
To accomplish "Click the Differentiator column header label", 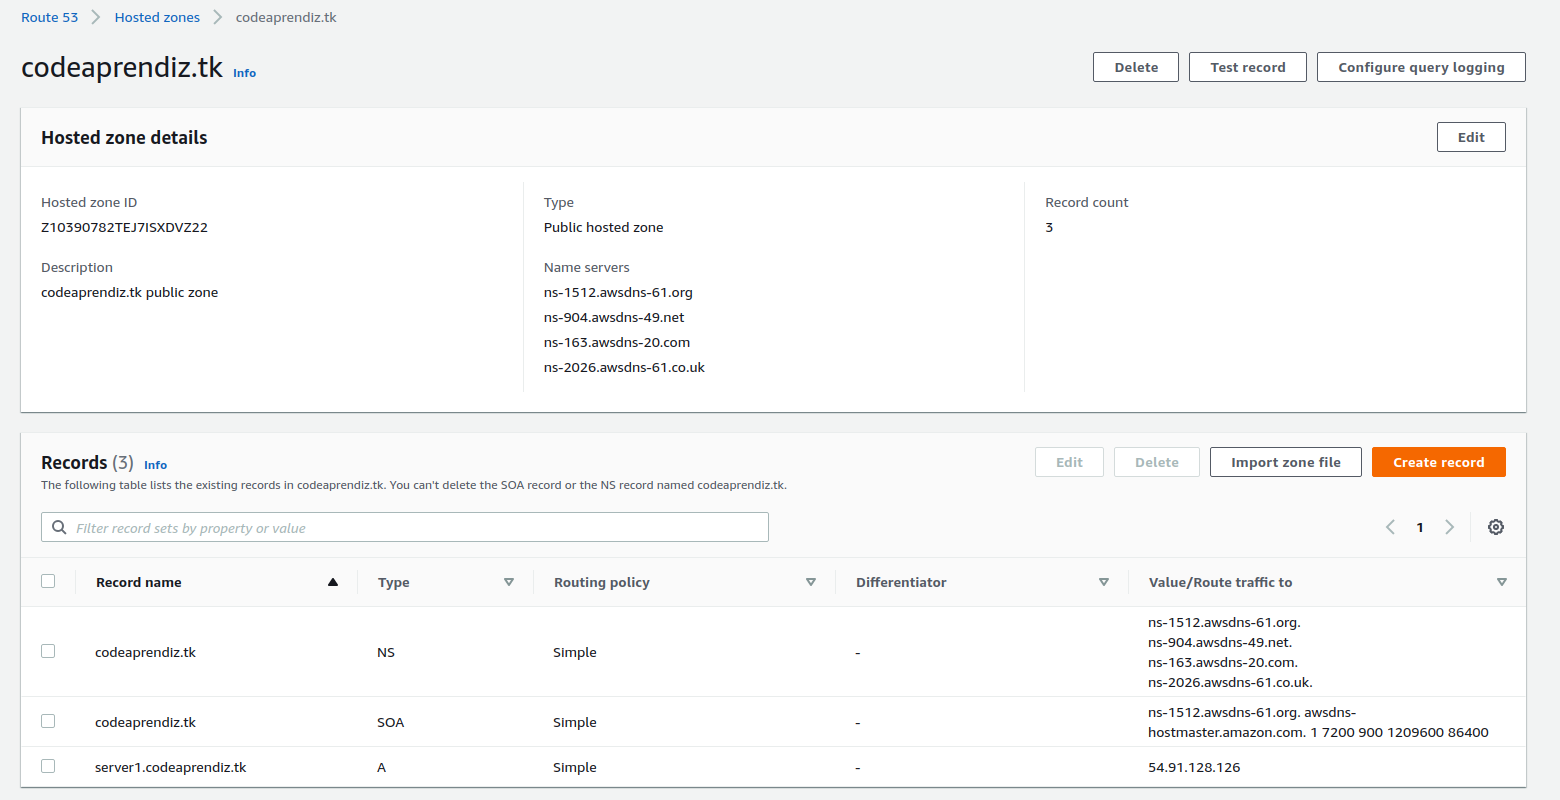I will (901, 582).
